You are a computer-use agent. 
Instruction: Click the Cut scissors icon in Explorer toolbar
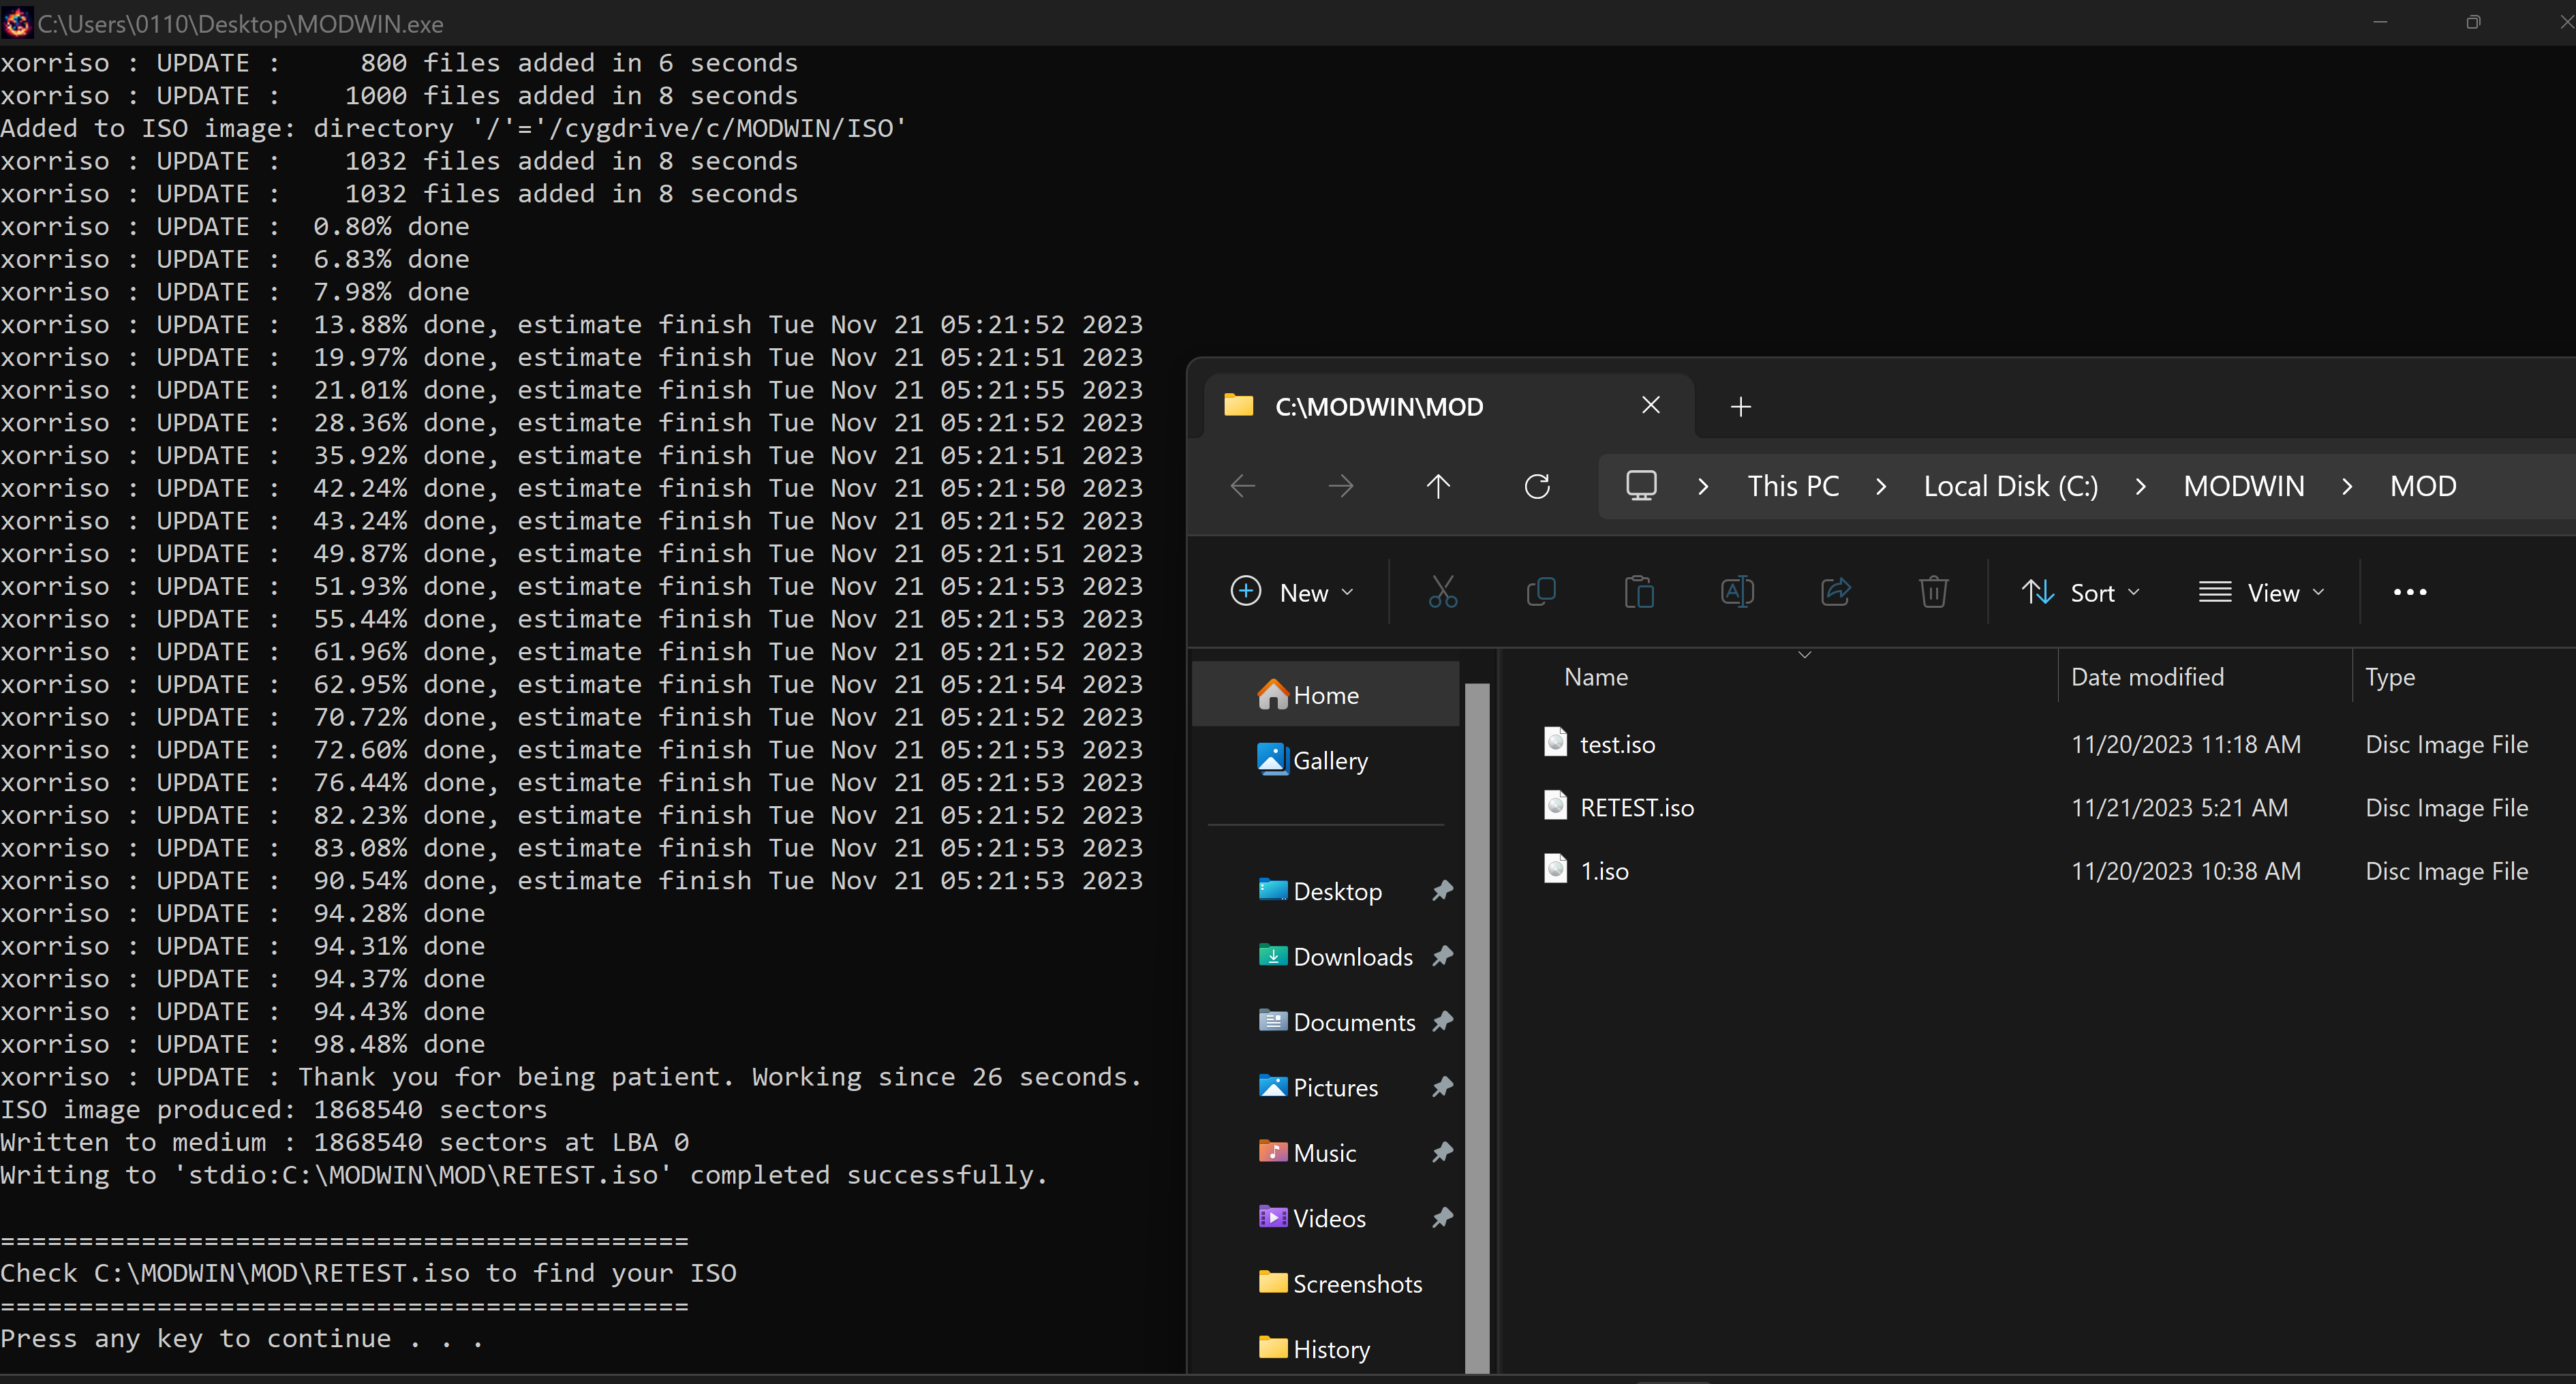1442,592
